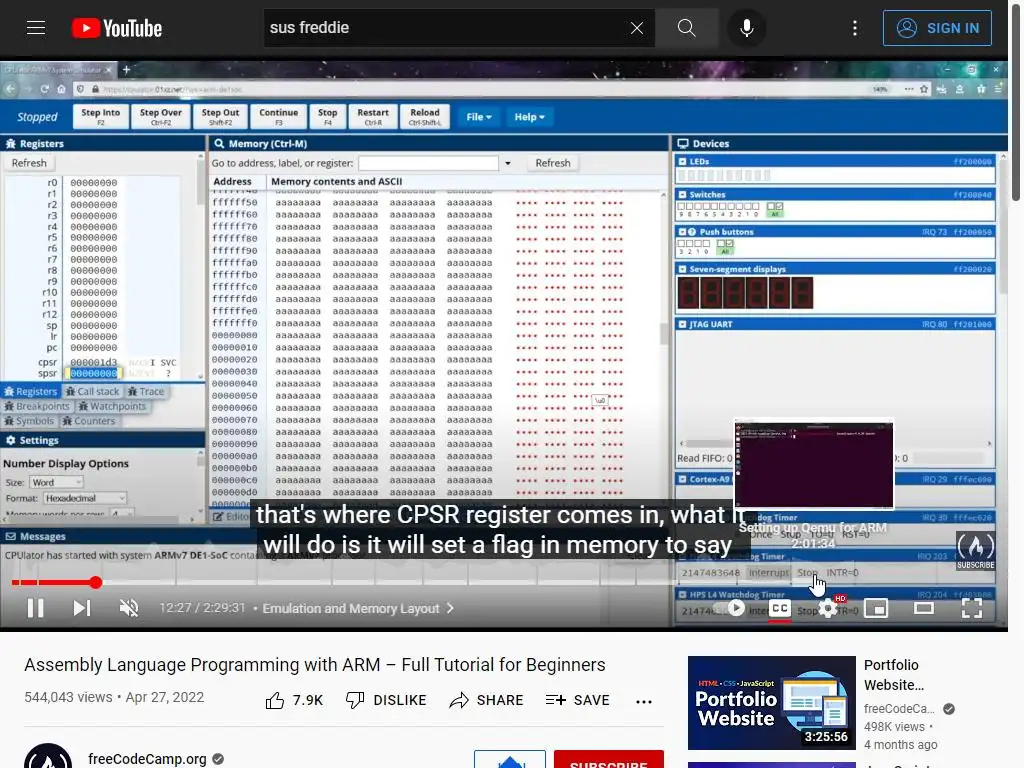Click the SHARE arrow button

coord(486,700)
